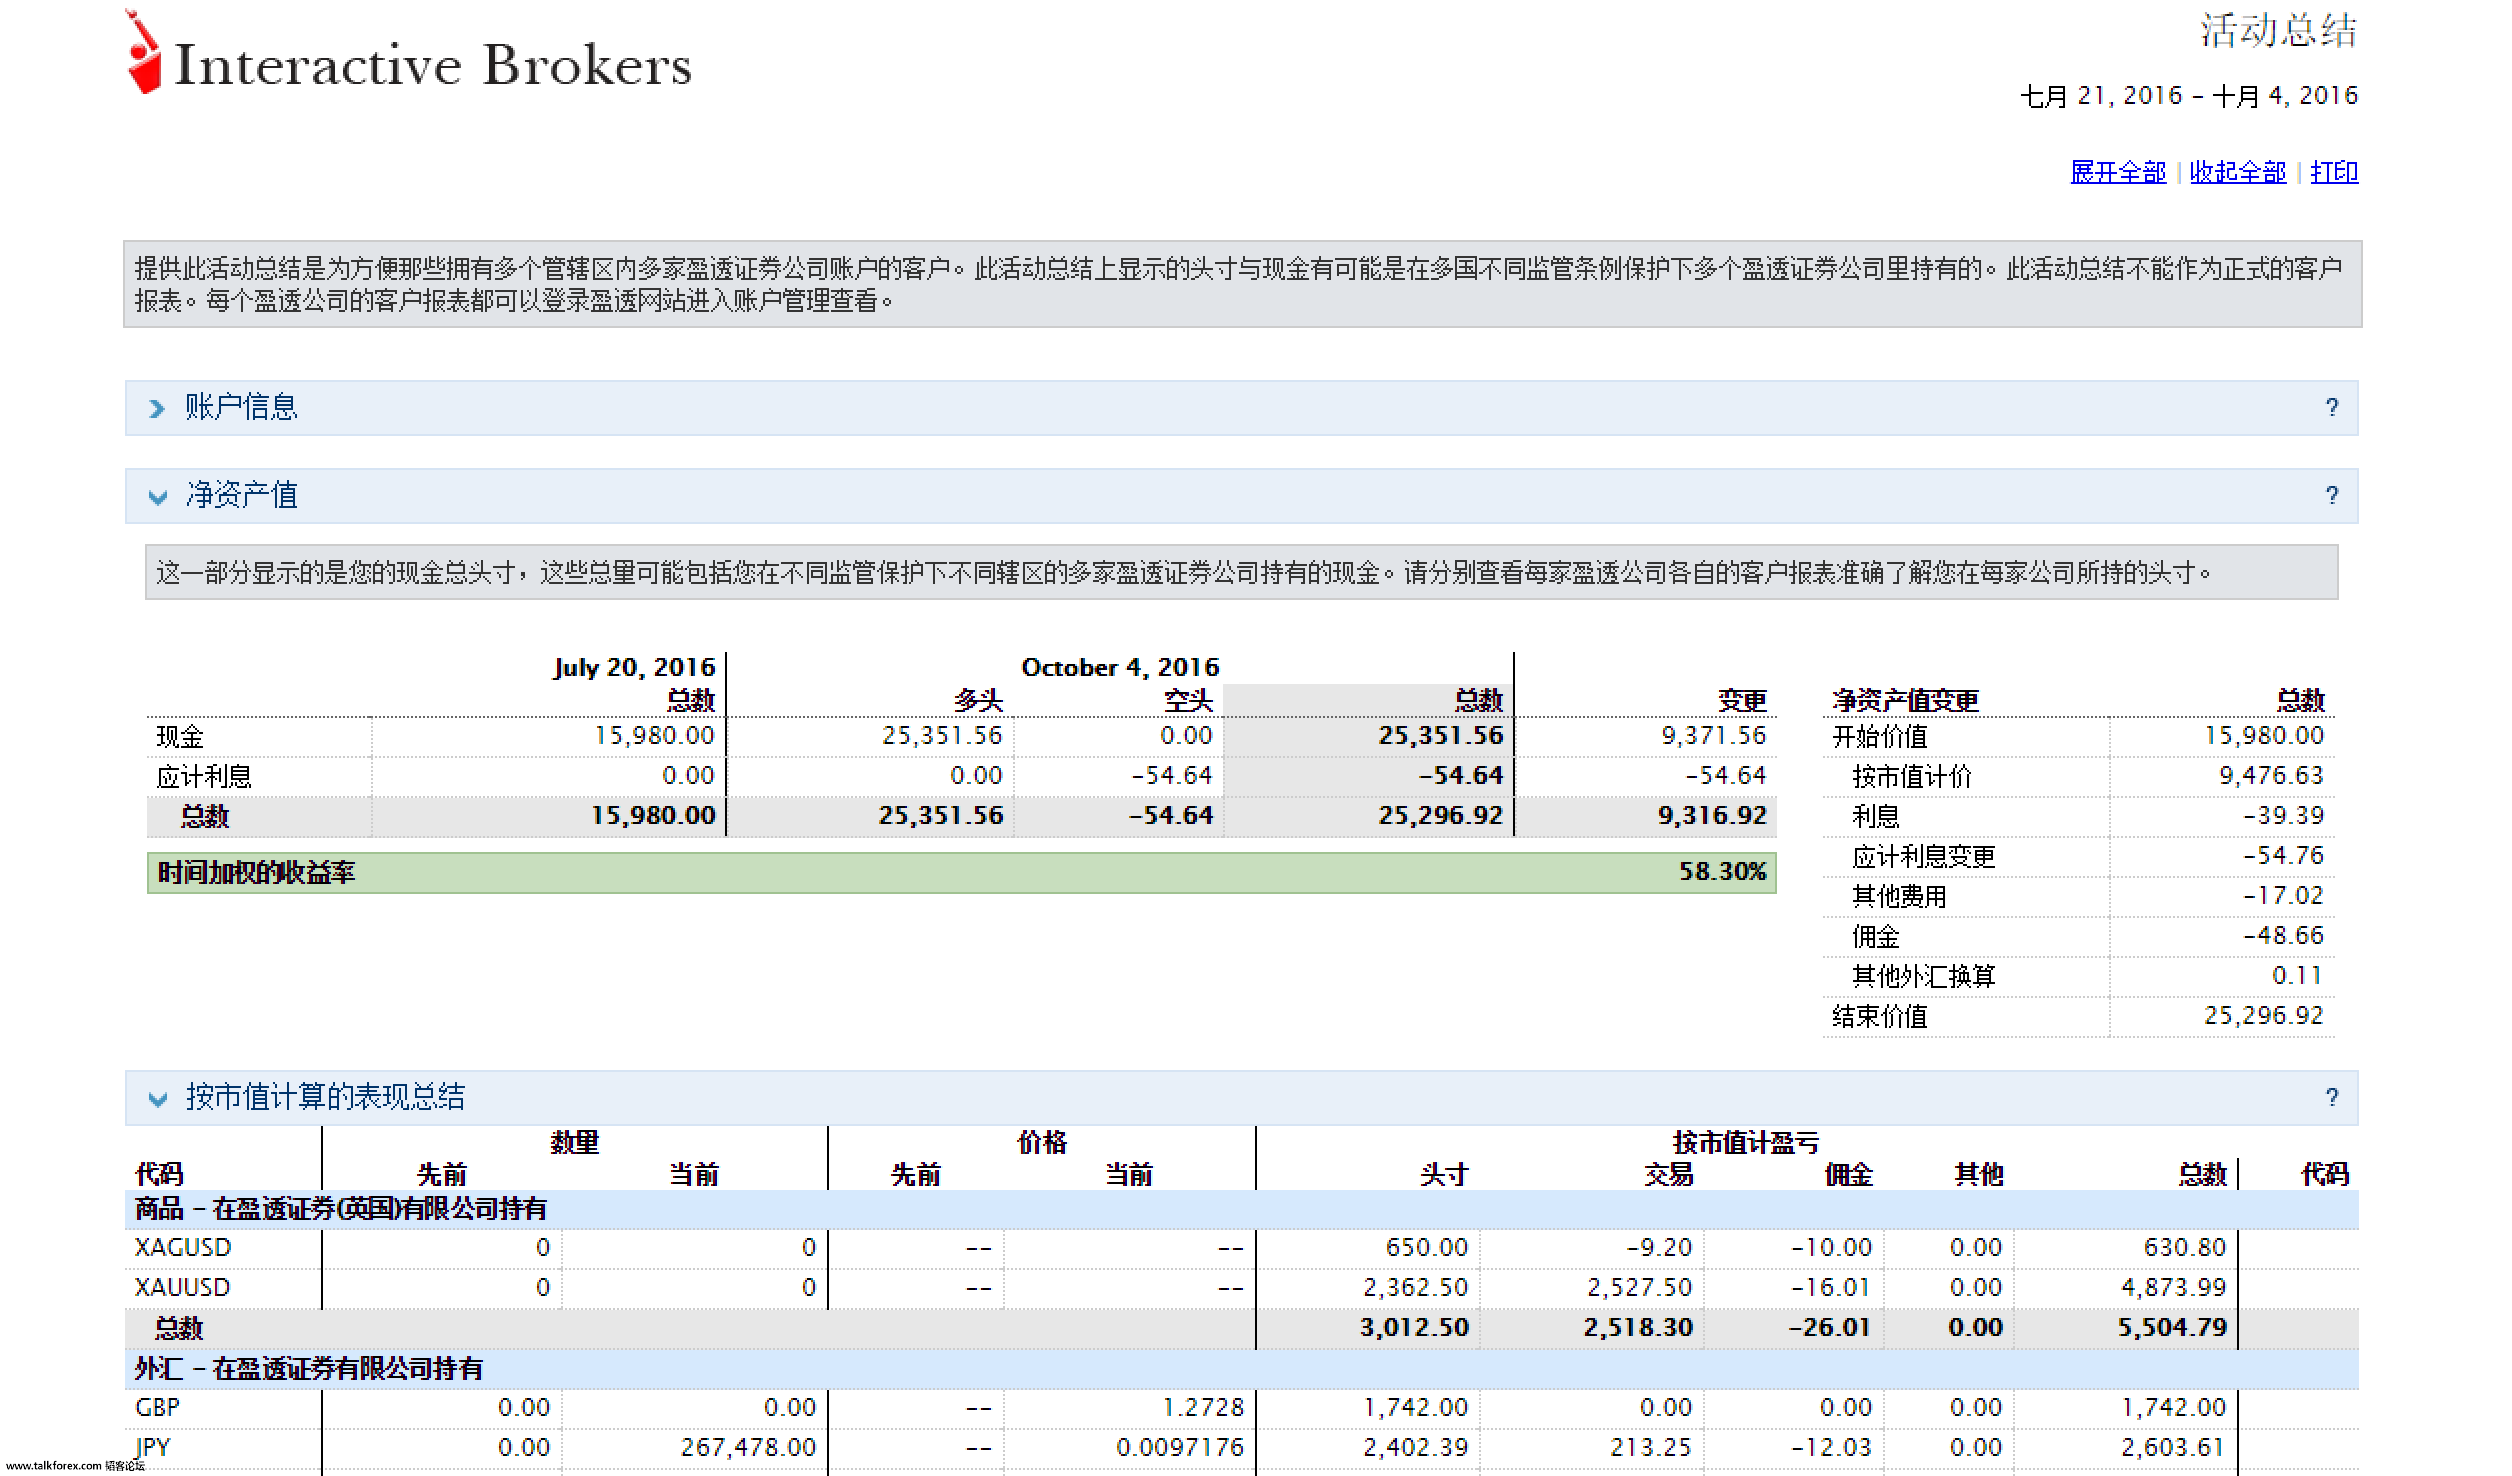The image size is (2512, 1476).
Task: Click the time-weighted return value 58.30%
Action: (x=1722, y=871)
